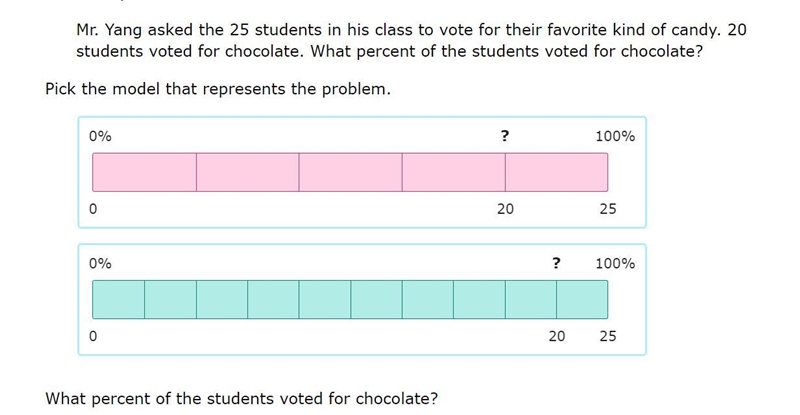The height and width of the screenshot is (415, 800).
Task: Select the teal ten-segment bar model
Action: [362, 300]
